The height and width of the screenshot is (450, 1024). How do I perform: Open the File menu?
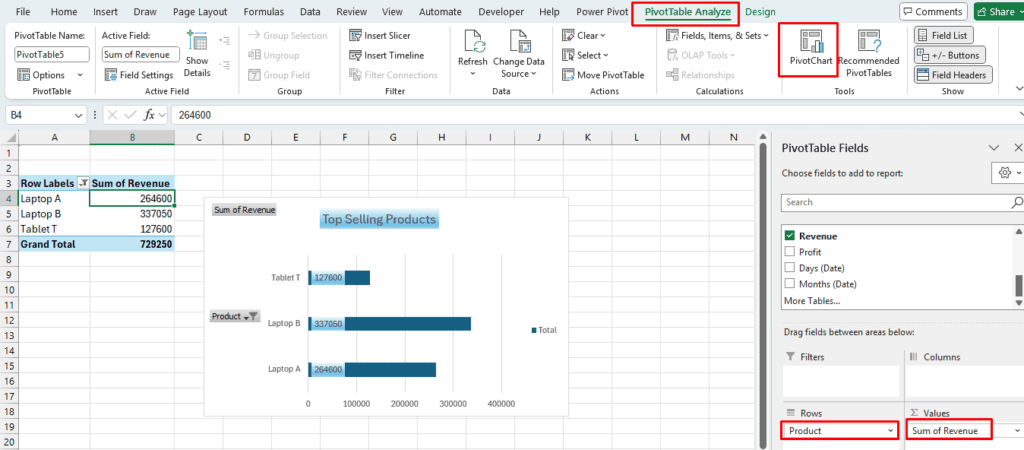tap(23, 12)
